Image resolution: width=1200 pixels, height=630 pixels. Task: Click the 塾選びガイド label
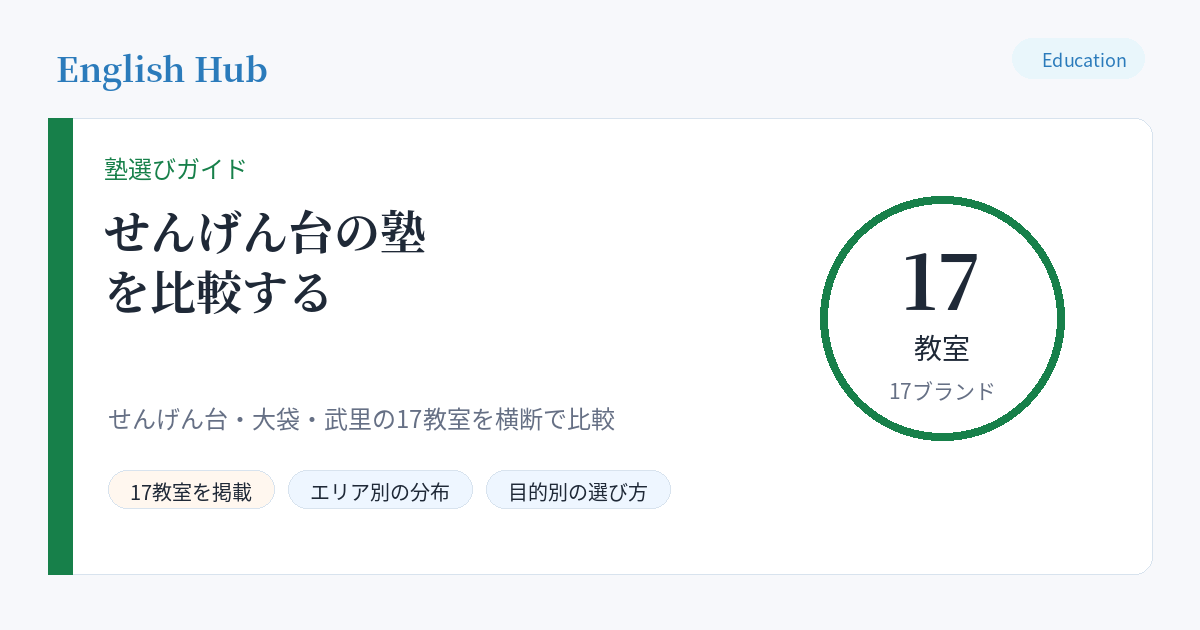(176, 169)
